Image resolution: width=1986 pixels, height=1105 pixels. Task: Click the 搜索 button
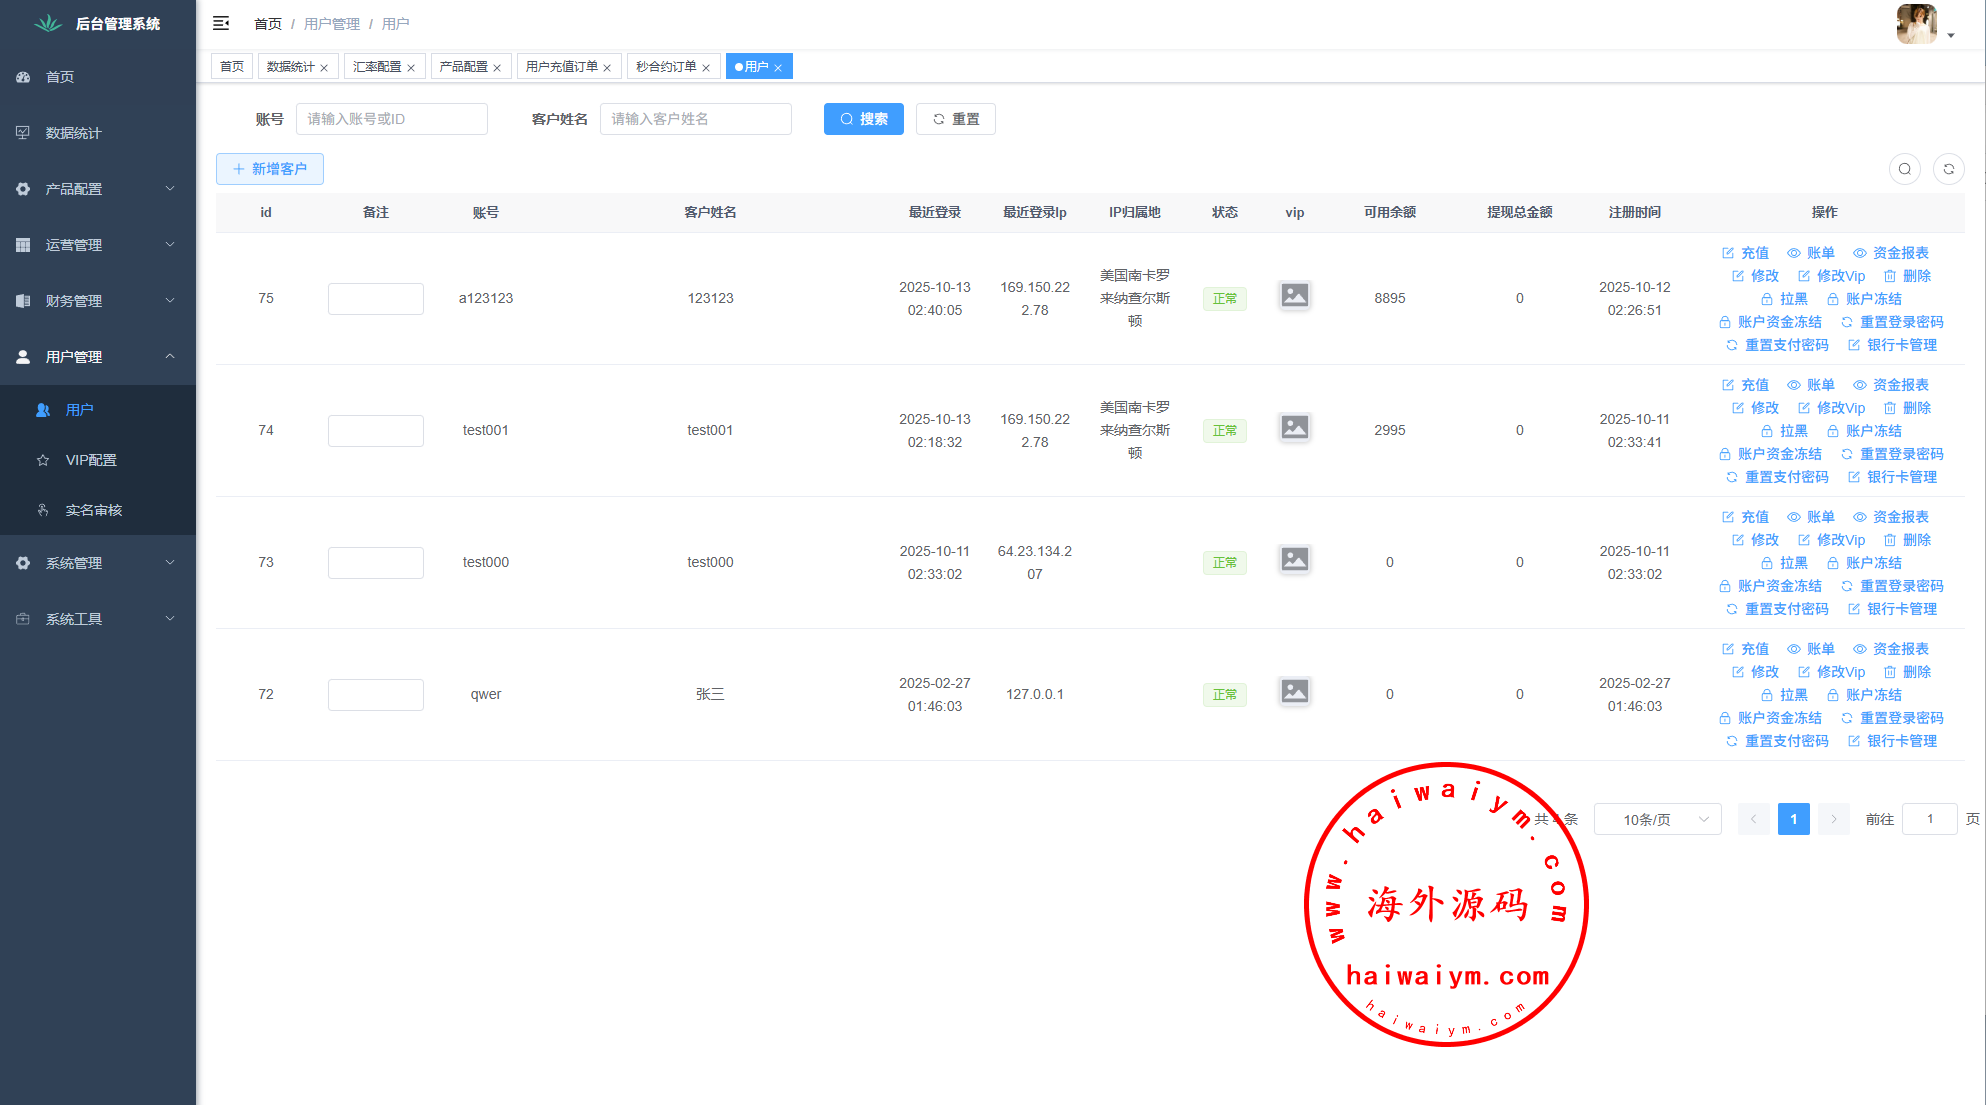863,119
